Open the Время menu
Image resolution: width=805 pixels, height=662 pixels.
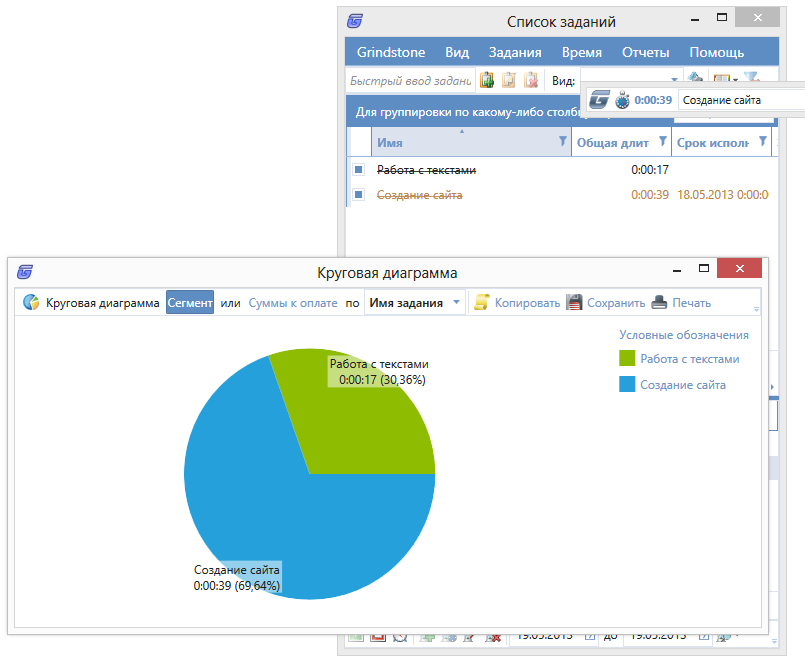click(x=582, y=52)
